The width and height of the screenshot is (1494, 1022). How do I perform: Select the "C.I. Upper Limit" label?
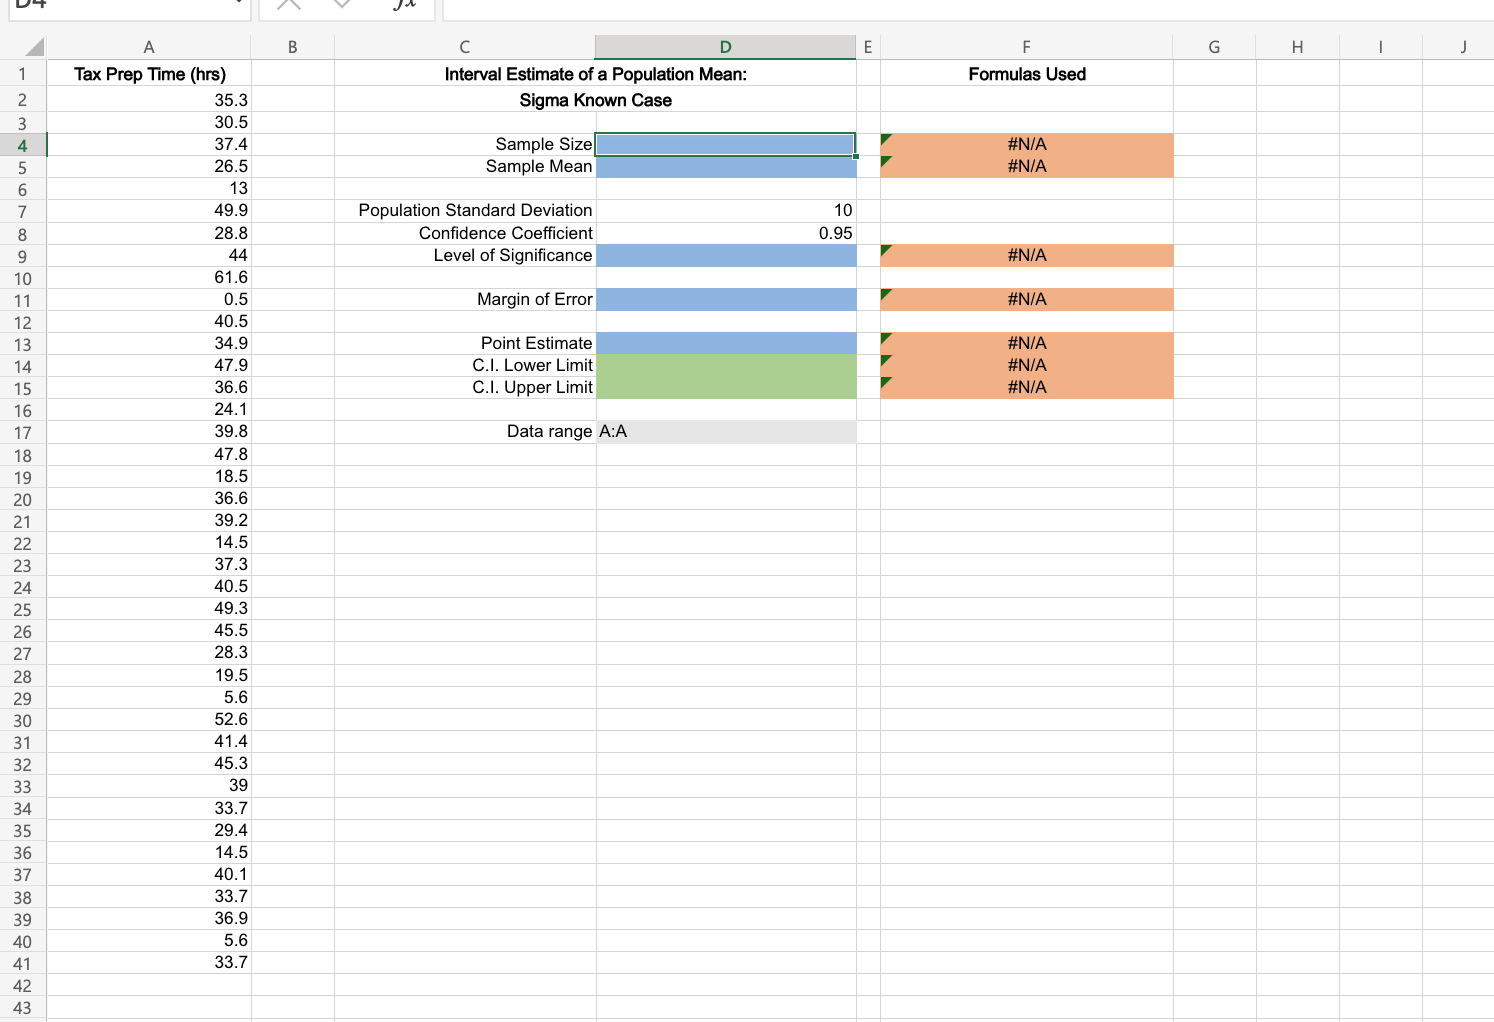(532, 387)
